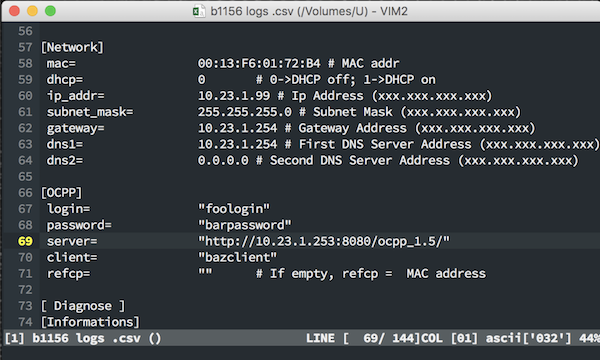600x360 pixels.
Task: Click the [Informations] section header
Action: [90, 322]
